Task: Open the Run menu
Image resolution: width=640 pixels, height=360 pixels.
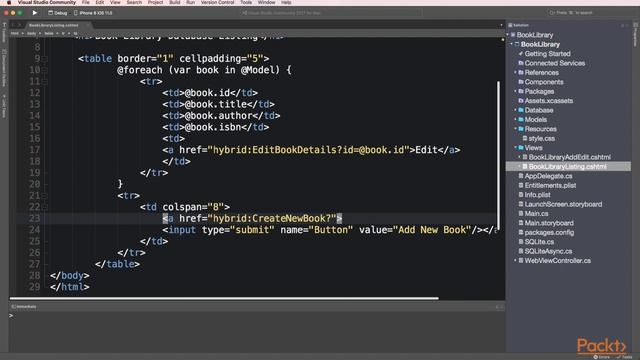Action: [190, 2]
